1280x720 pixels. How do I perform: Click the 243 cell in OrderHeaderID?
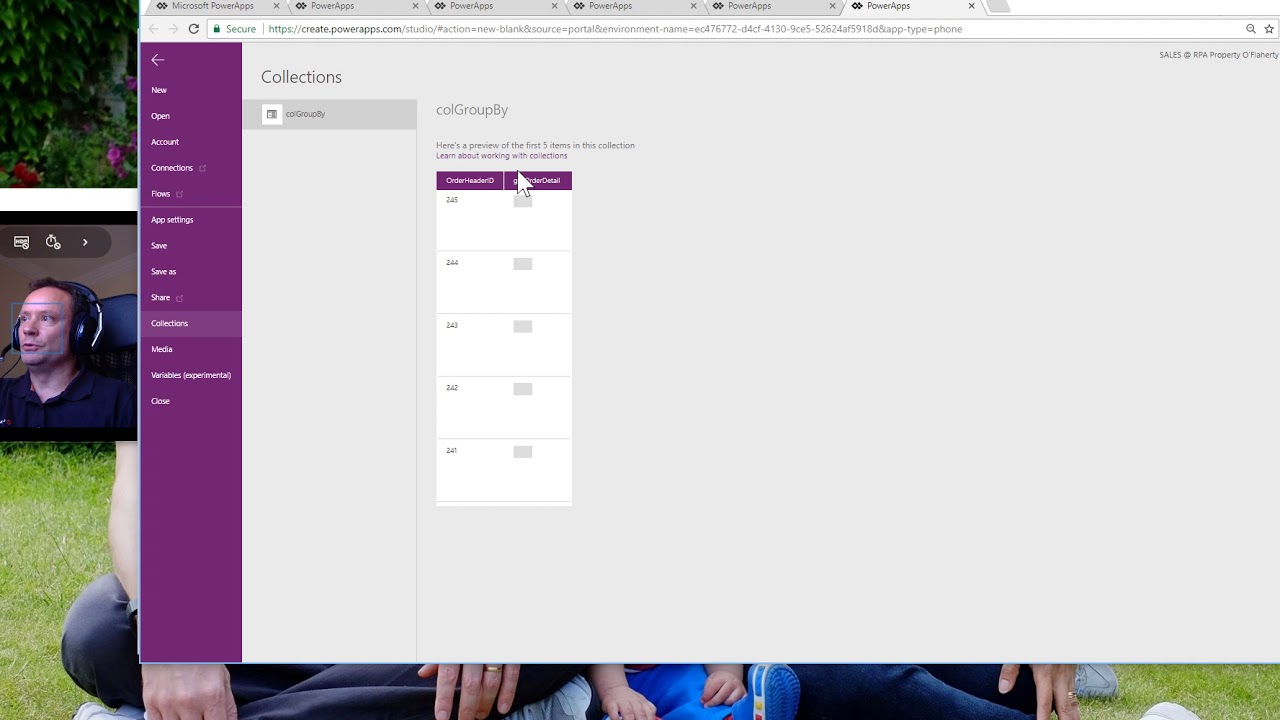click(452, 325)
